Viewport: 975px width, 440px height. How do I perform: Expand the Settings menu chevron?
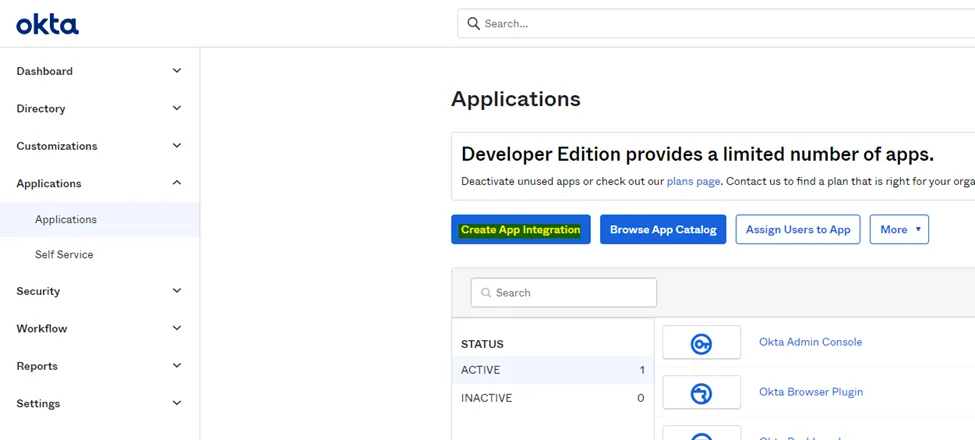click(177, 403)
